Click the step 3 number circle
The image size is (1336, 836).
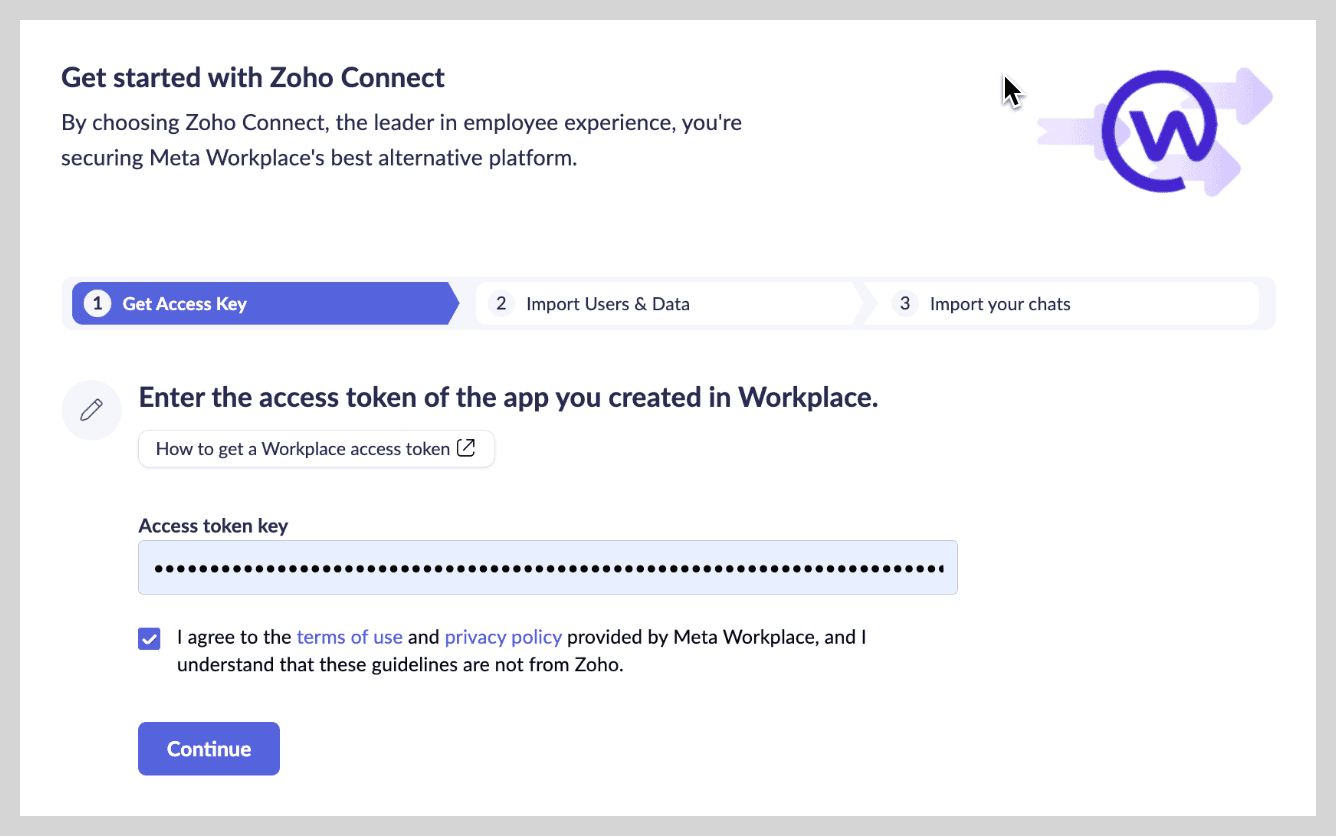point(904,304)
